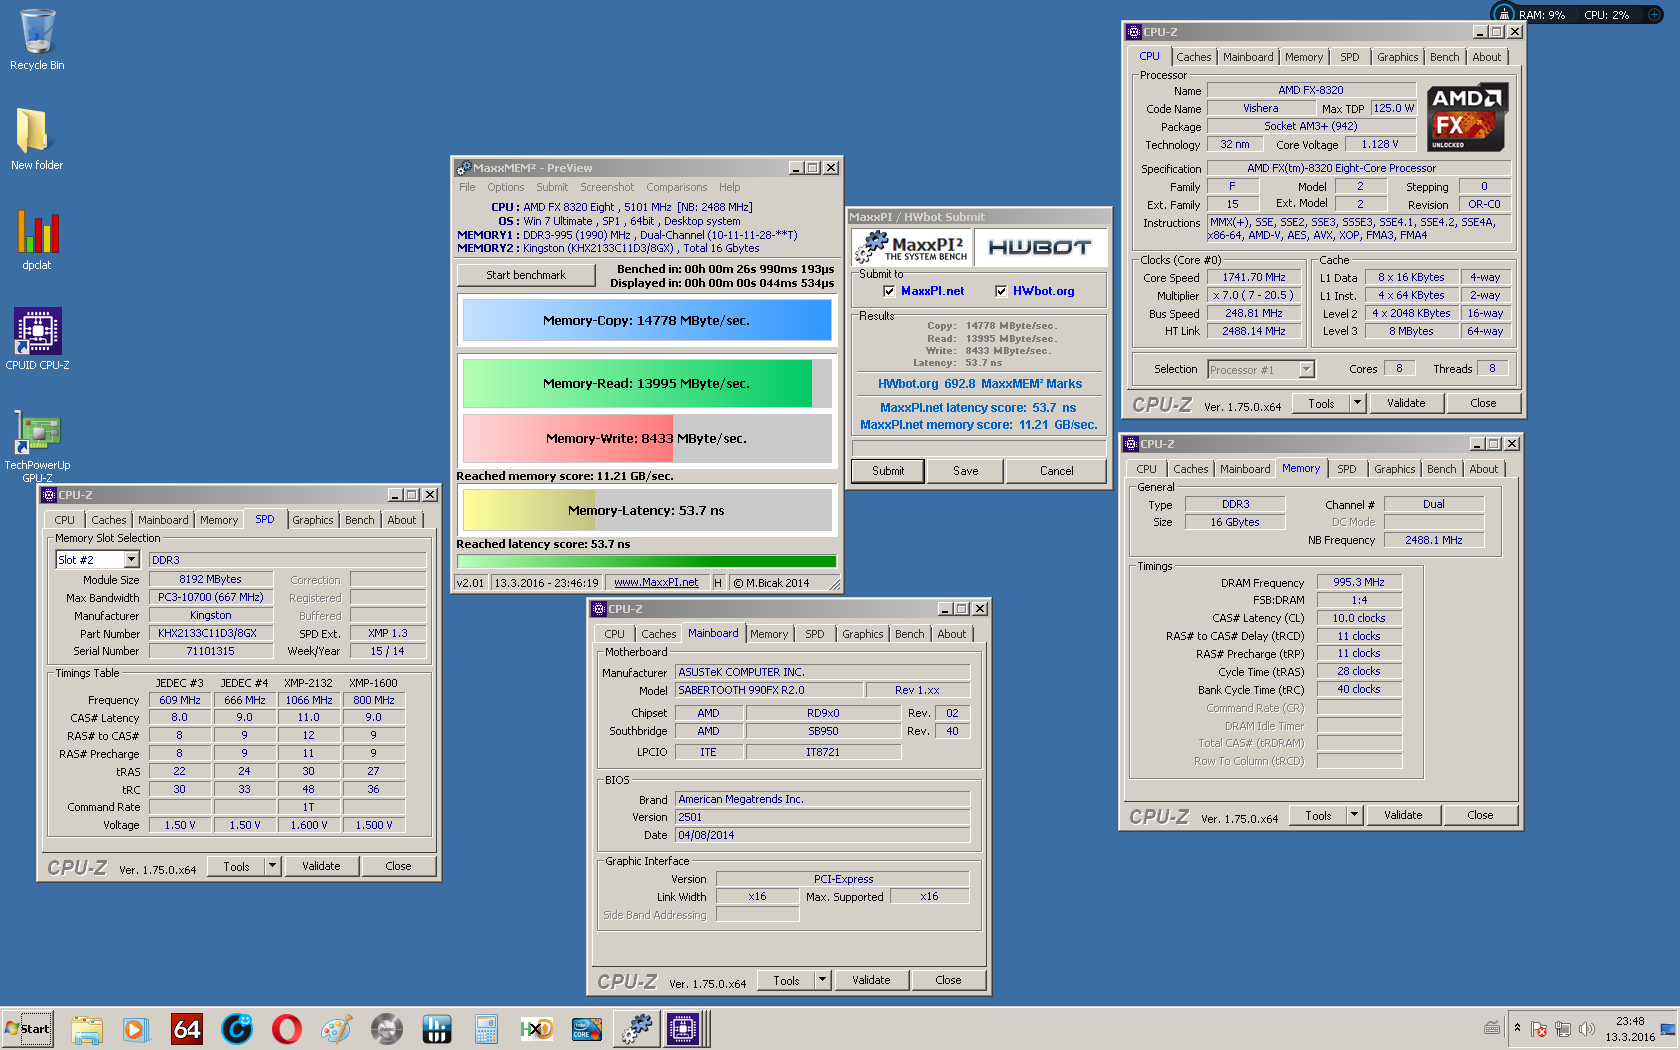Click the taskbar clock showing 23:48
Screen dimensions: 1680x1050
tap(1630, 1029)
